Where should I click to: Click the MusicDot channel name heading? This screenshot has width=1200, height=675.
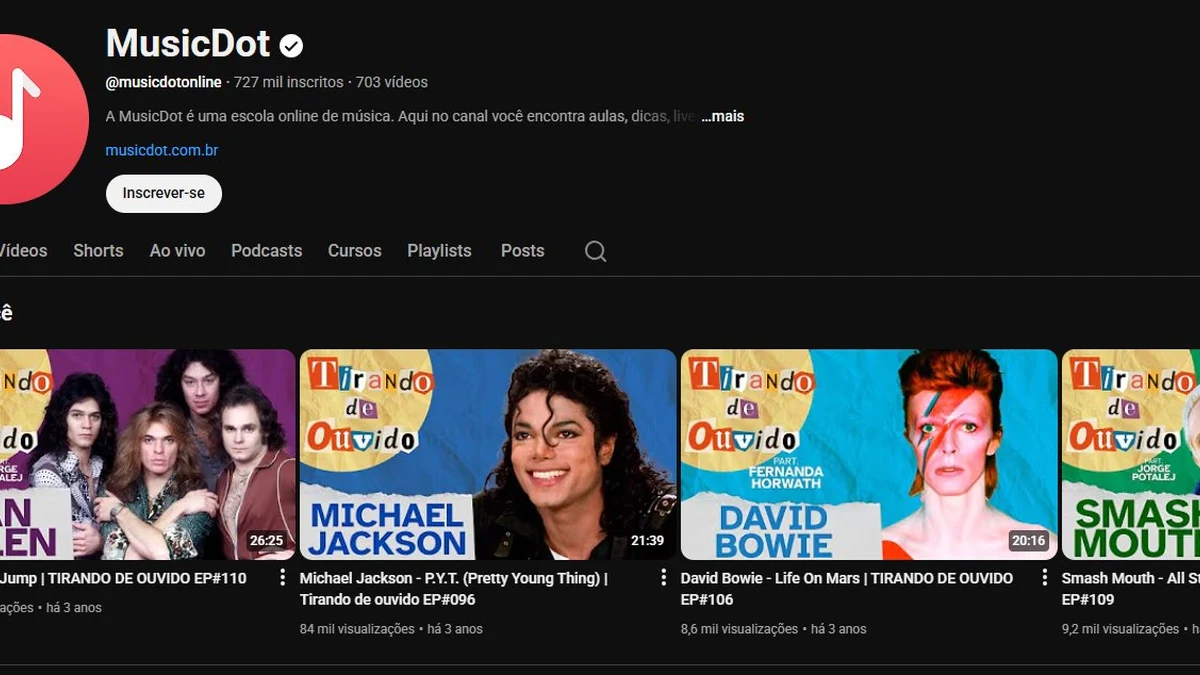pyautogui.click(x=188, y=44)
